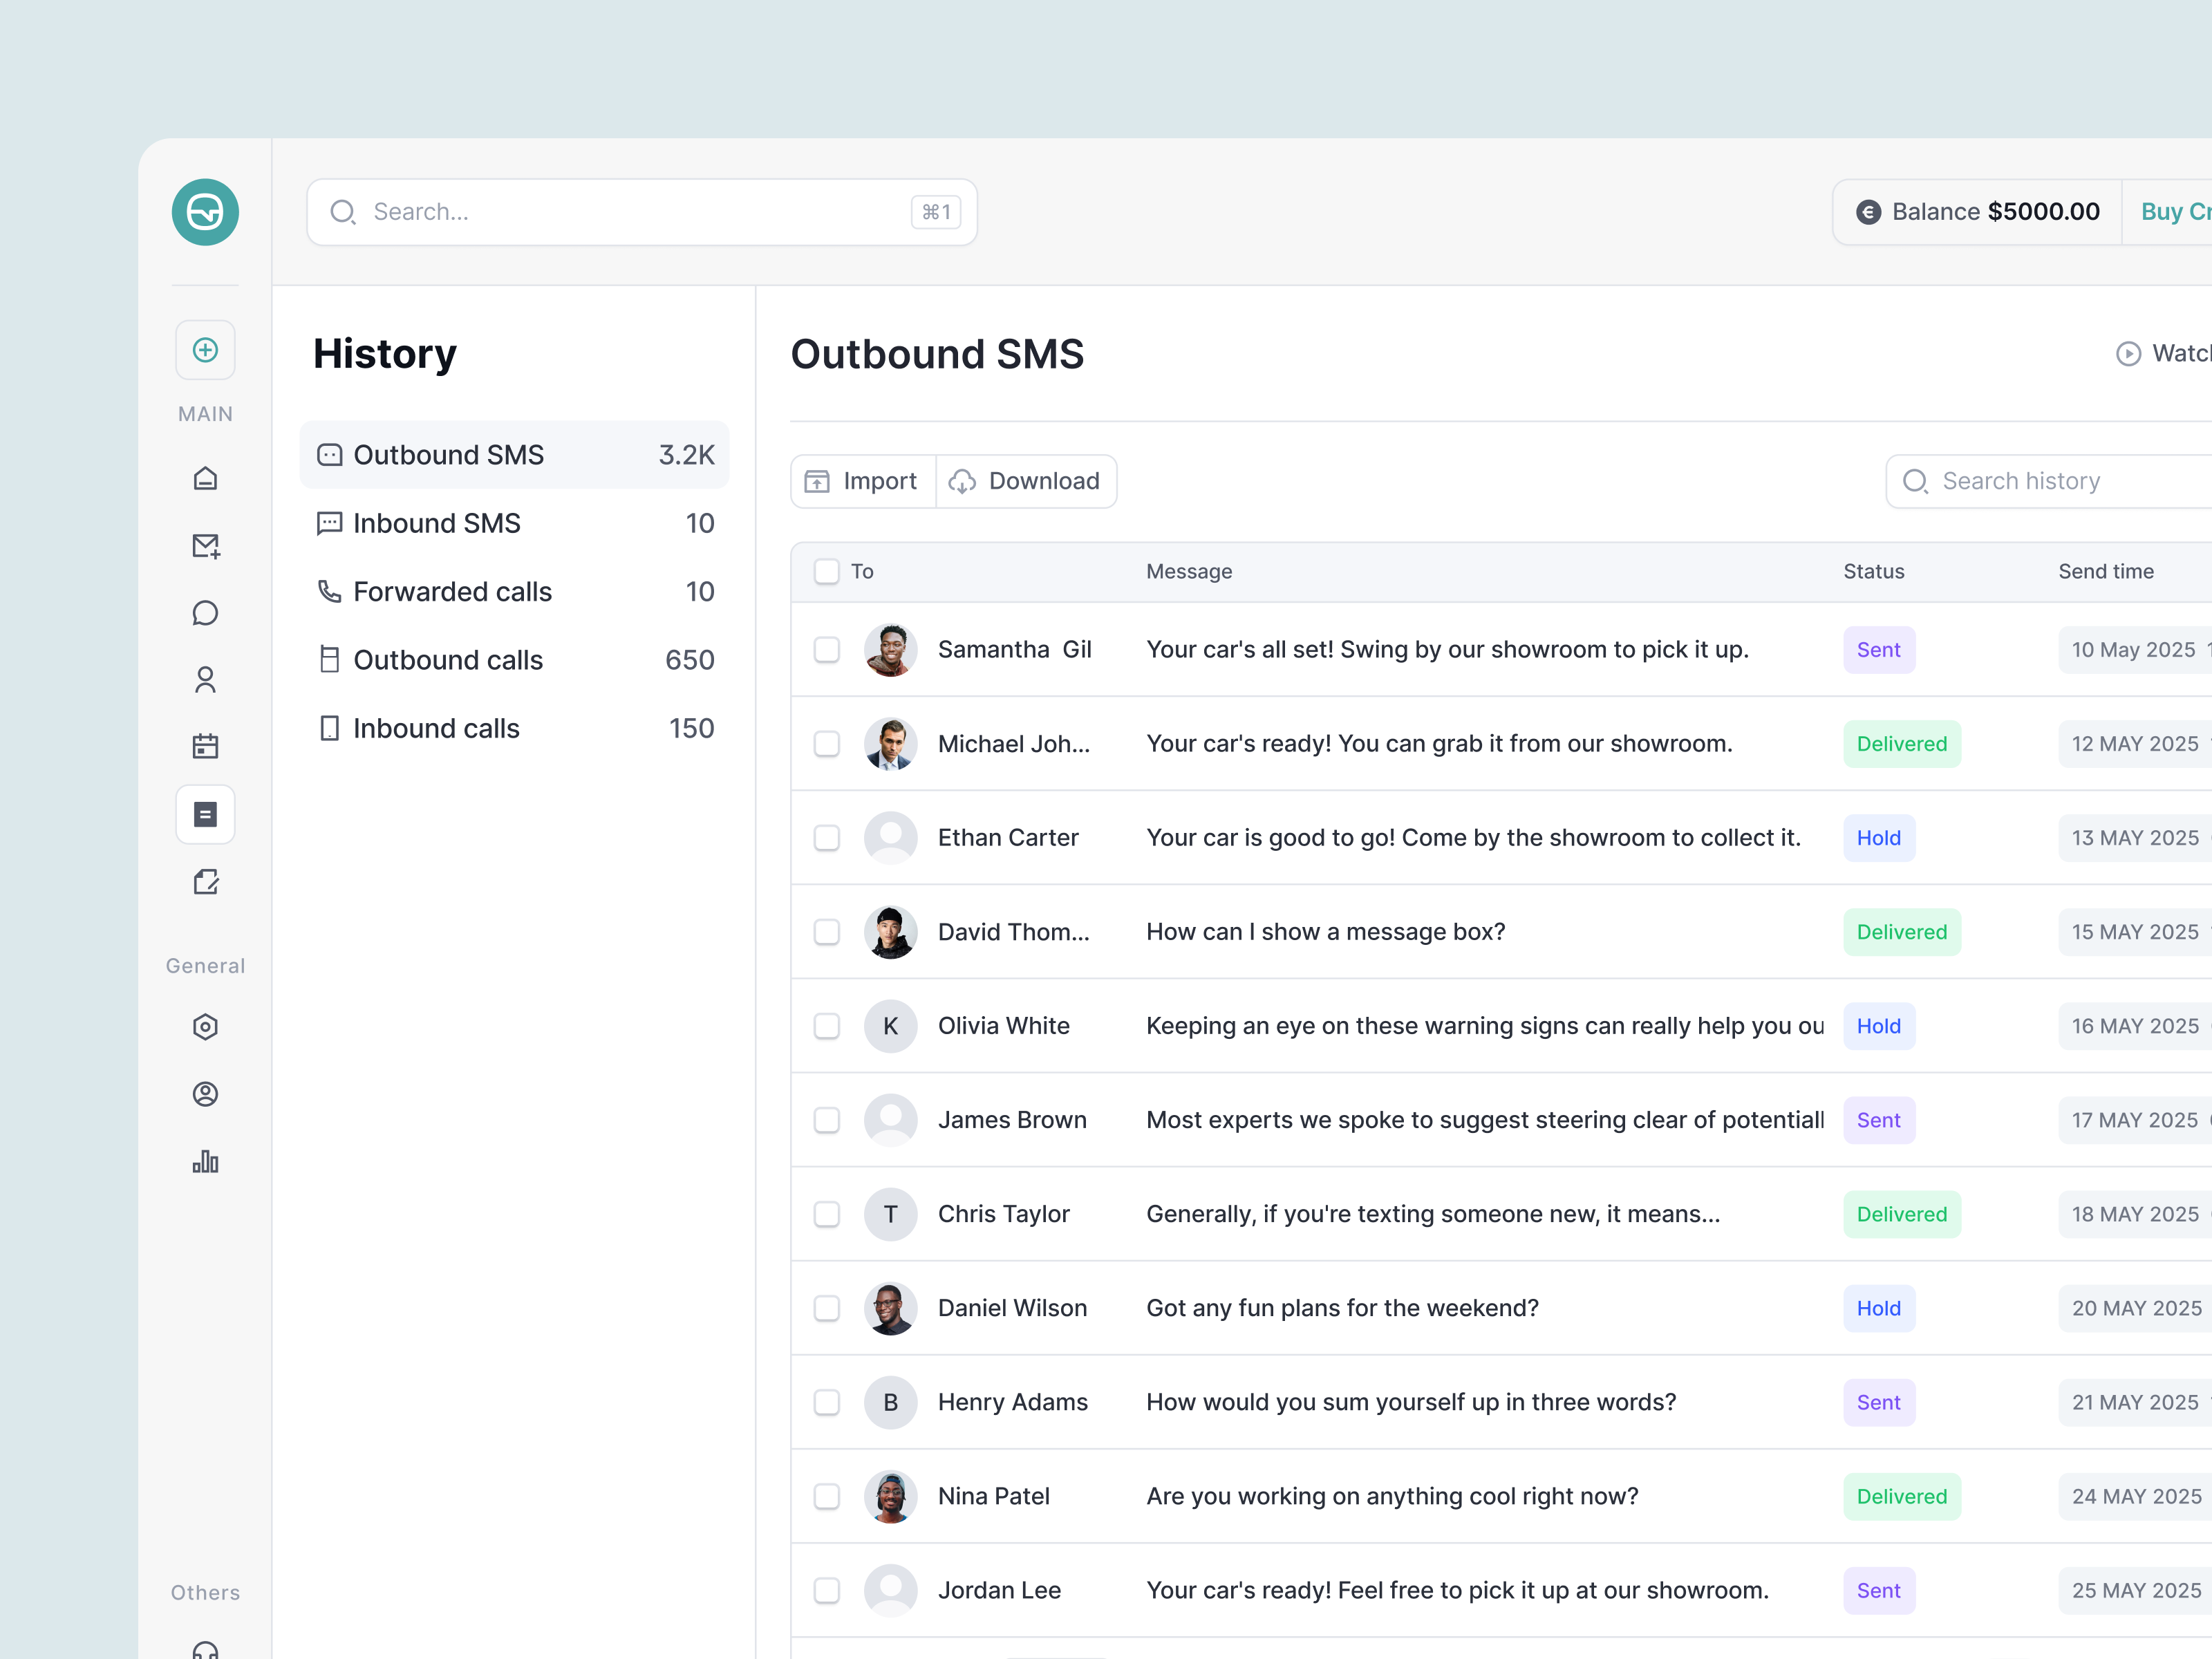Open the analytics bar chart icon
The width and height of the screenshot is (2212, 1659).
205,1161
